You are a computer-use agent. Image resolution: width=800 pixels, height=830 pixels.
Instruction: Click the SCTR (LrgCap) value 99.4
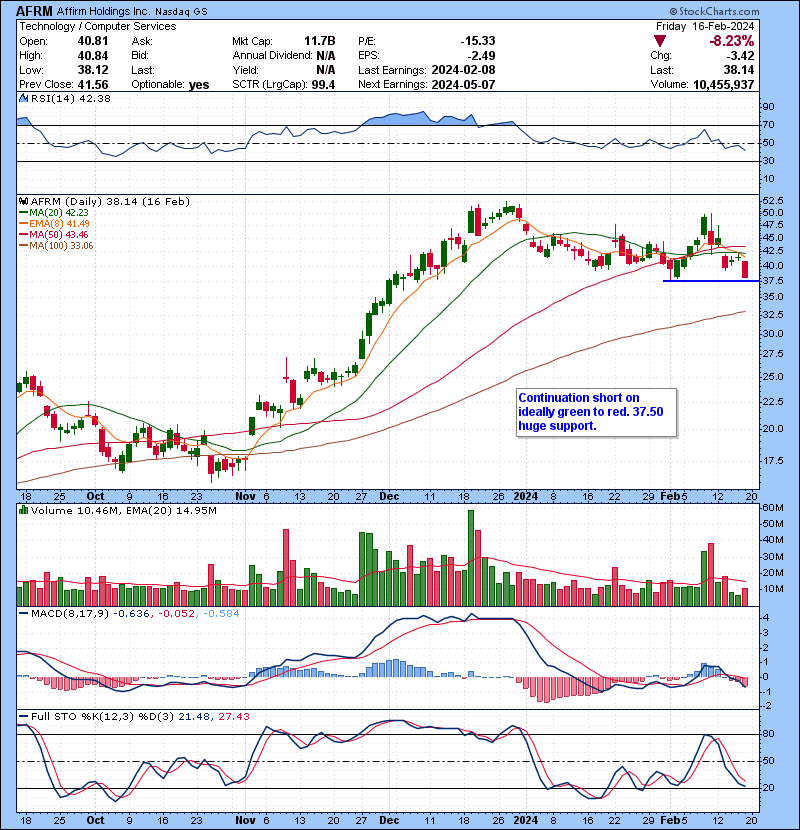click(x=323, y=85)
